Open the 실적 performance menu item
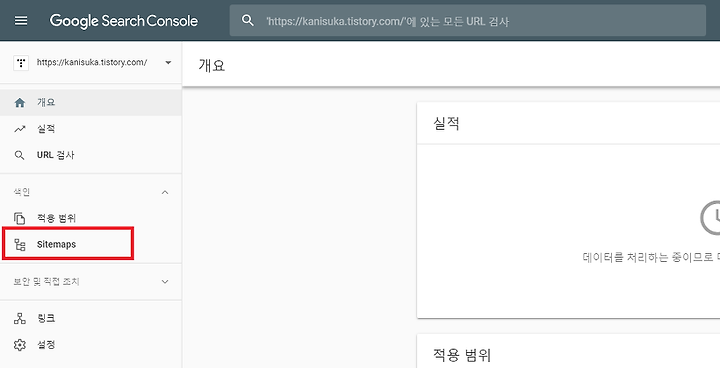 (91, 129)
